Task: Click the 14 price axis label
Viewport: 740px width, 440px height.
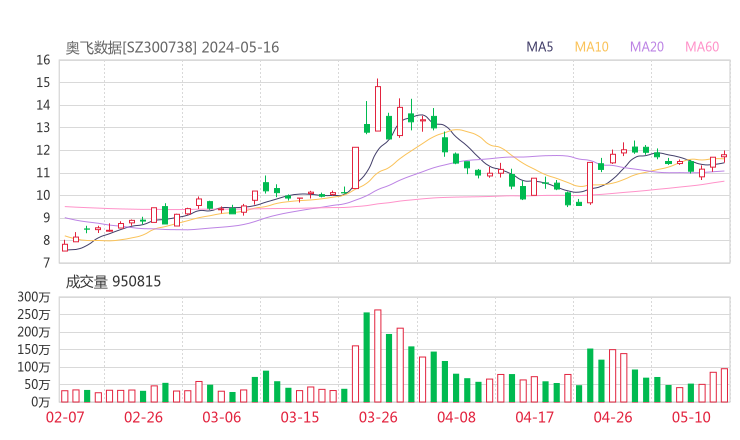Action: coord(43,105)
